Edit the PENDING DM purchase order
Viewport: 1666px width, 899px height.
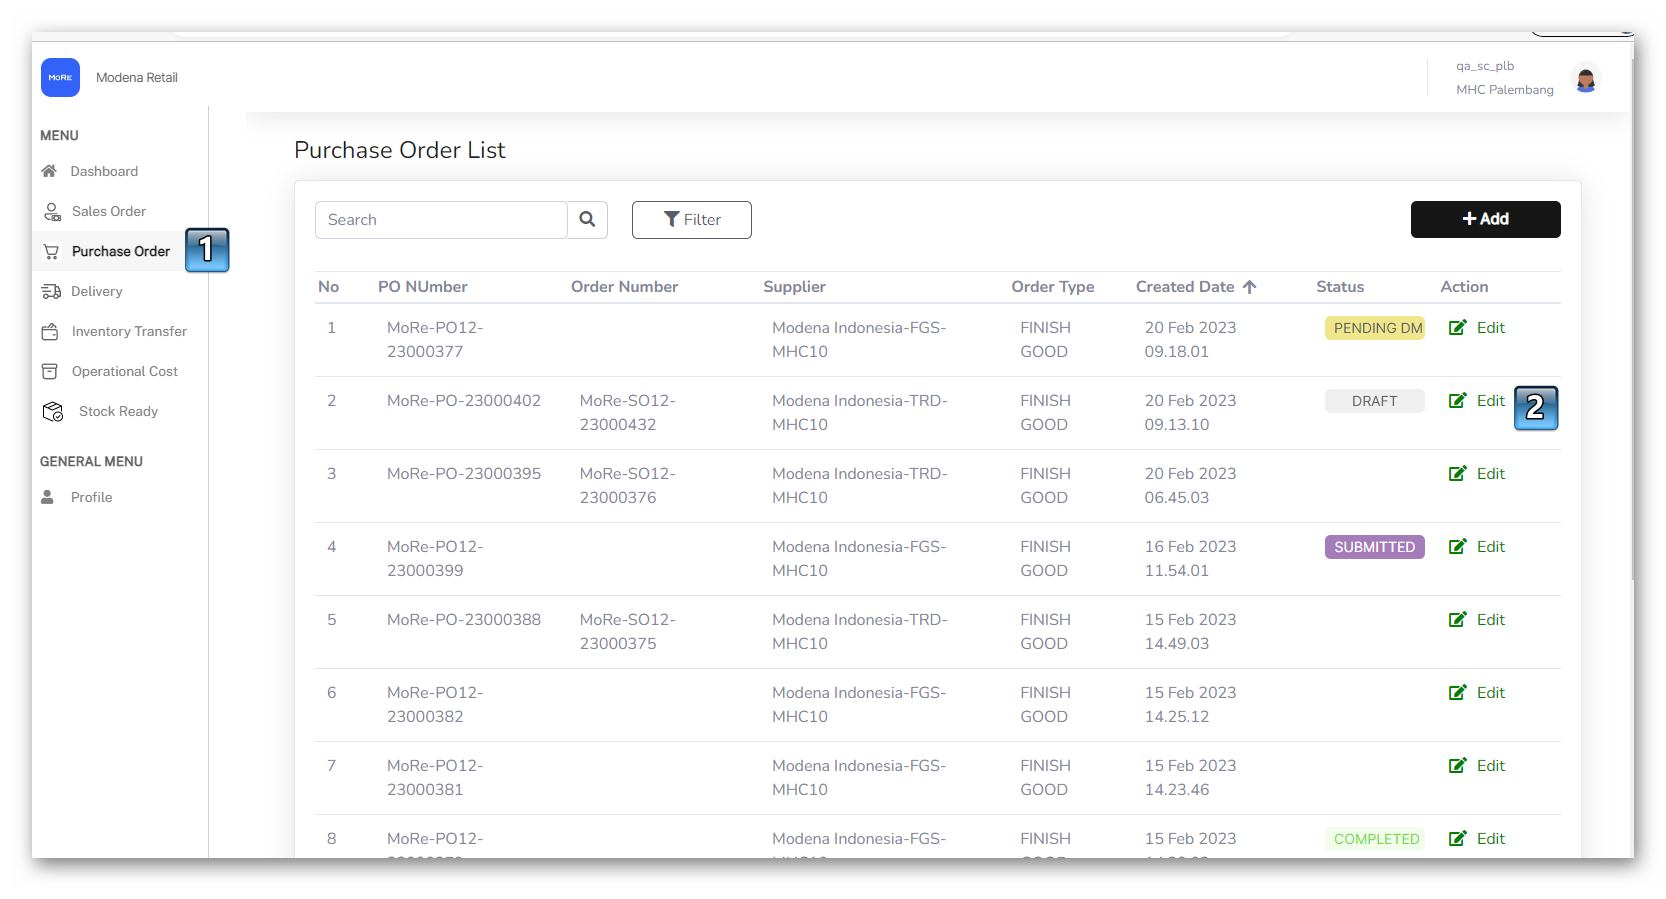(x=1477, y=328)
